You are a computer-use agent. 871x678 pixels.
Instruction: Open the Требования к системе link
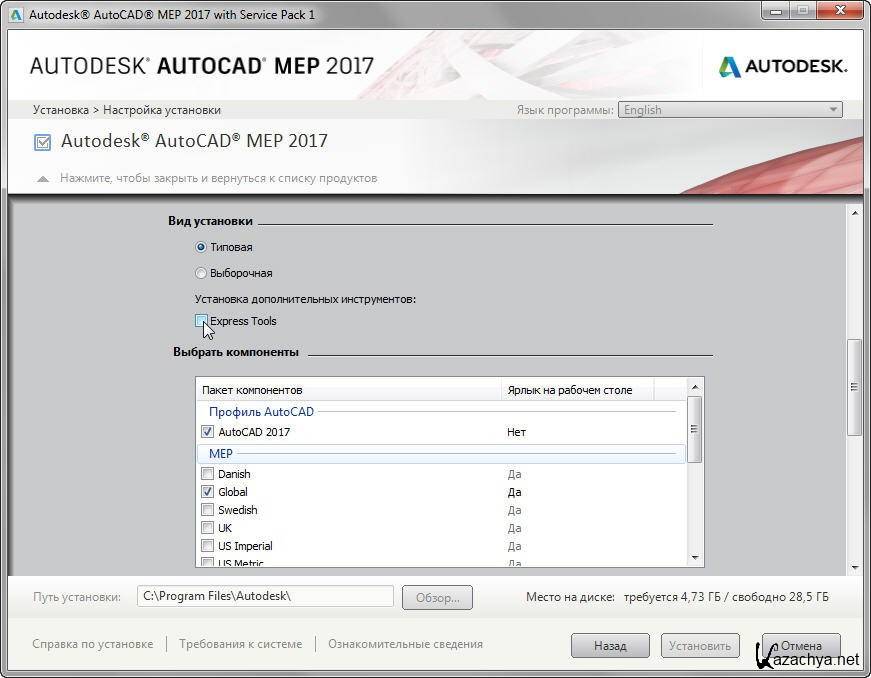pos(240,644)
